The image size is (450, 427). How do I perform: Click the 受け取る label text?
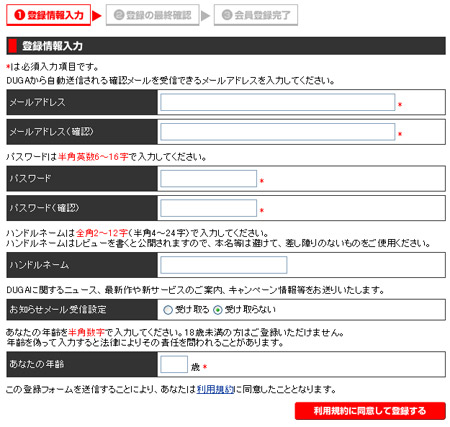pos(192,310)
